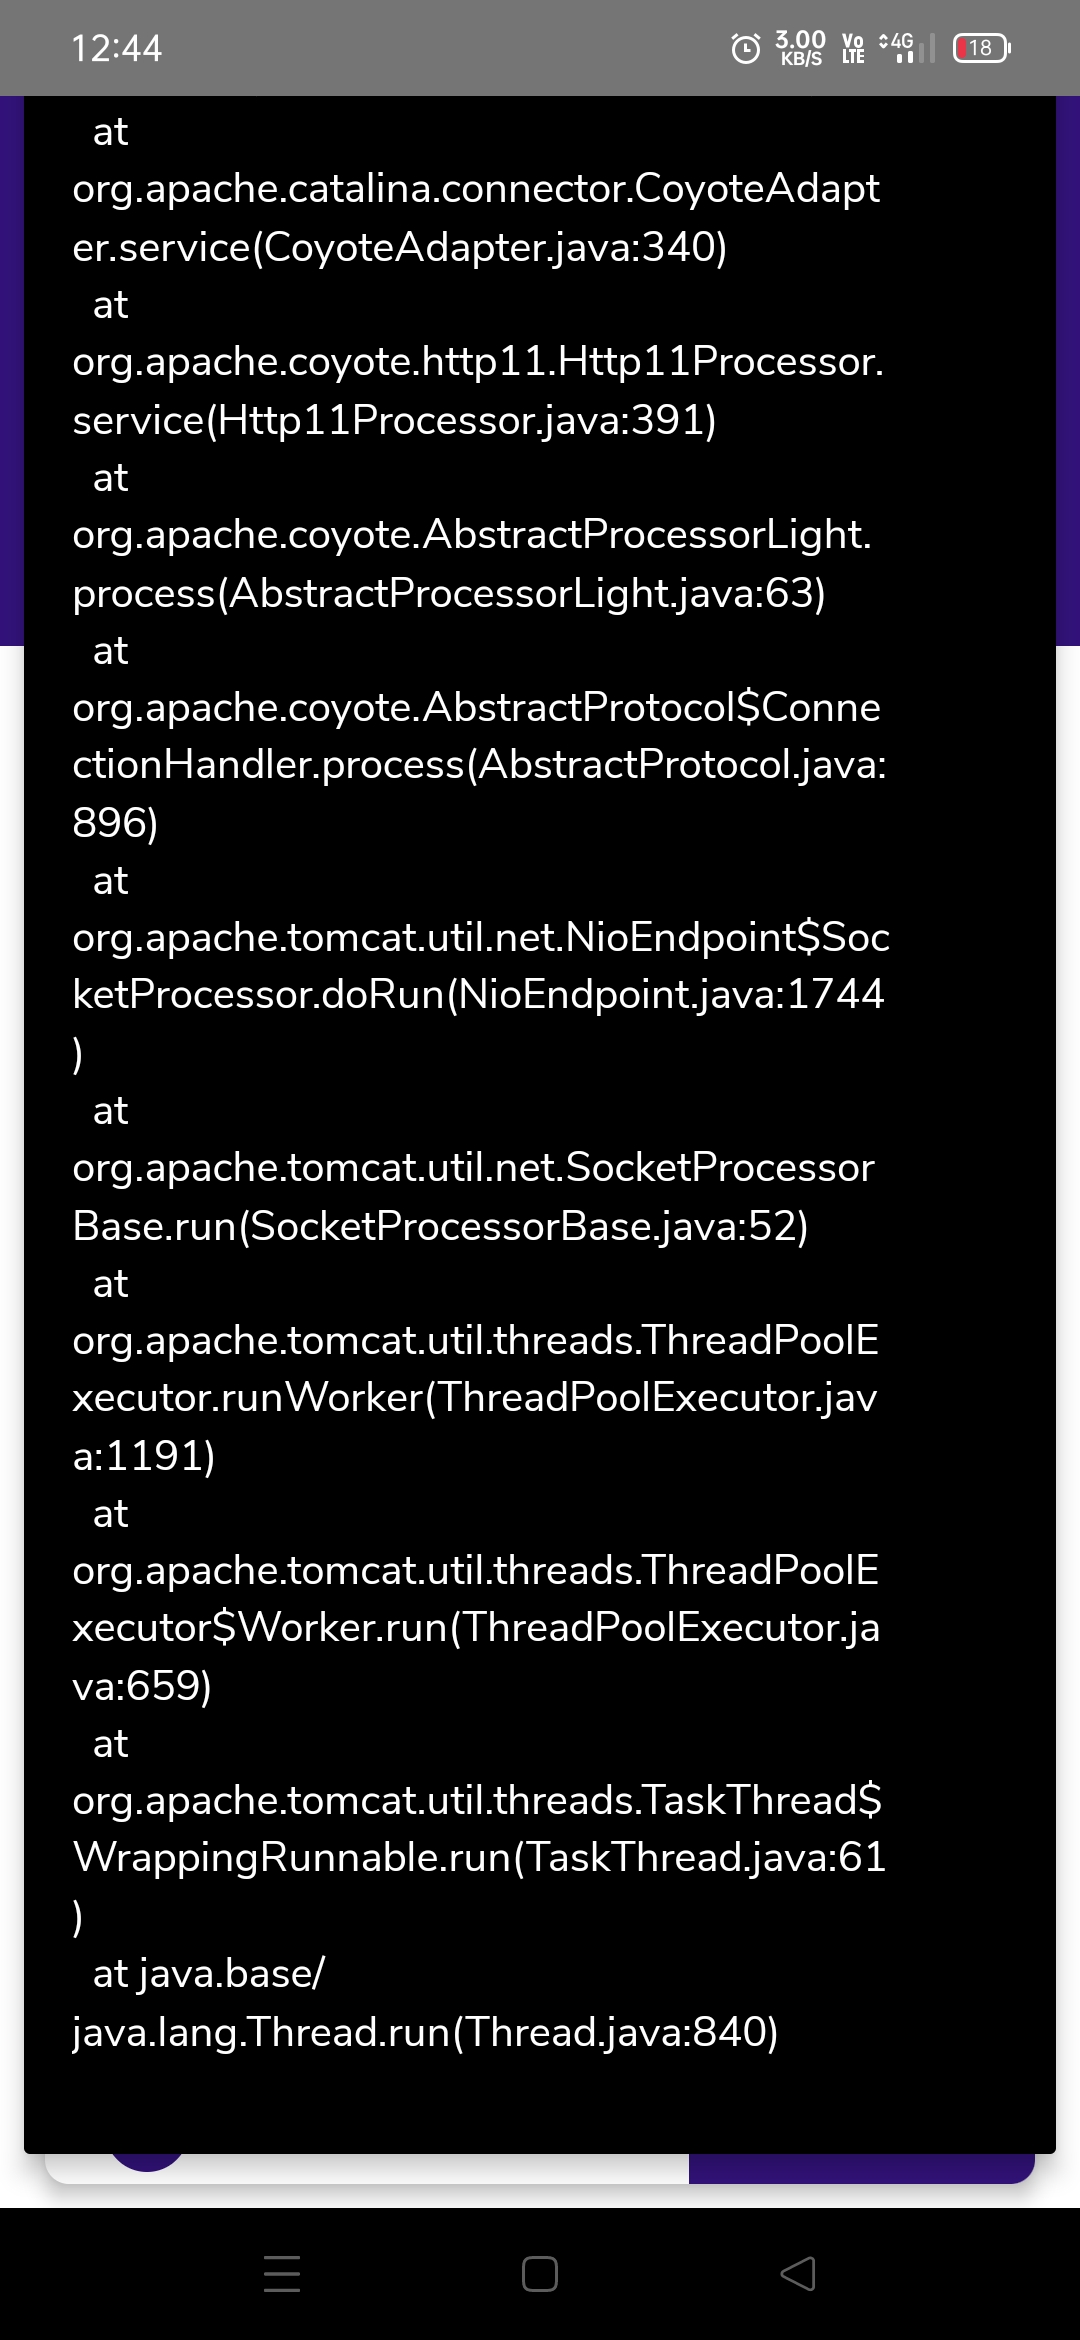Tap the VoLTE status icon
The image size is (1080, 2340).
(853, 48)
